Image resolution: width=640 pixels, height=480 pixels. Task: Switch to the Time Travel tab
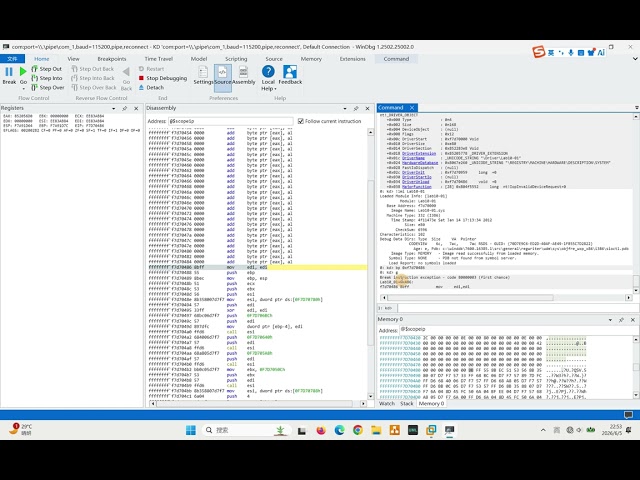pyautogui.click(x=159, y=59)
